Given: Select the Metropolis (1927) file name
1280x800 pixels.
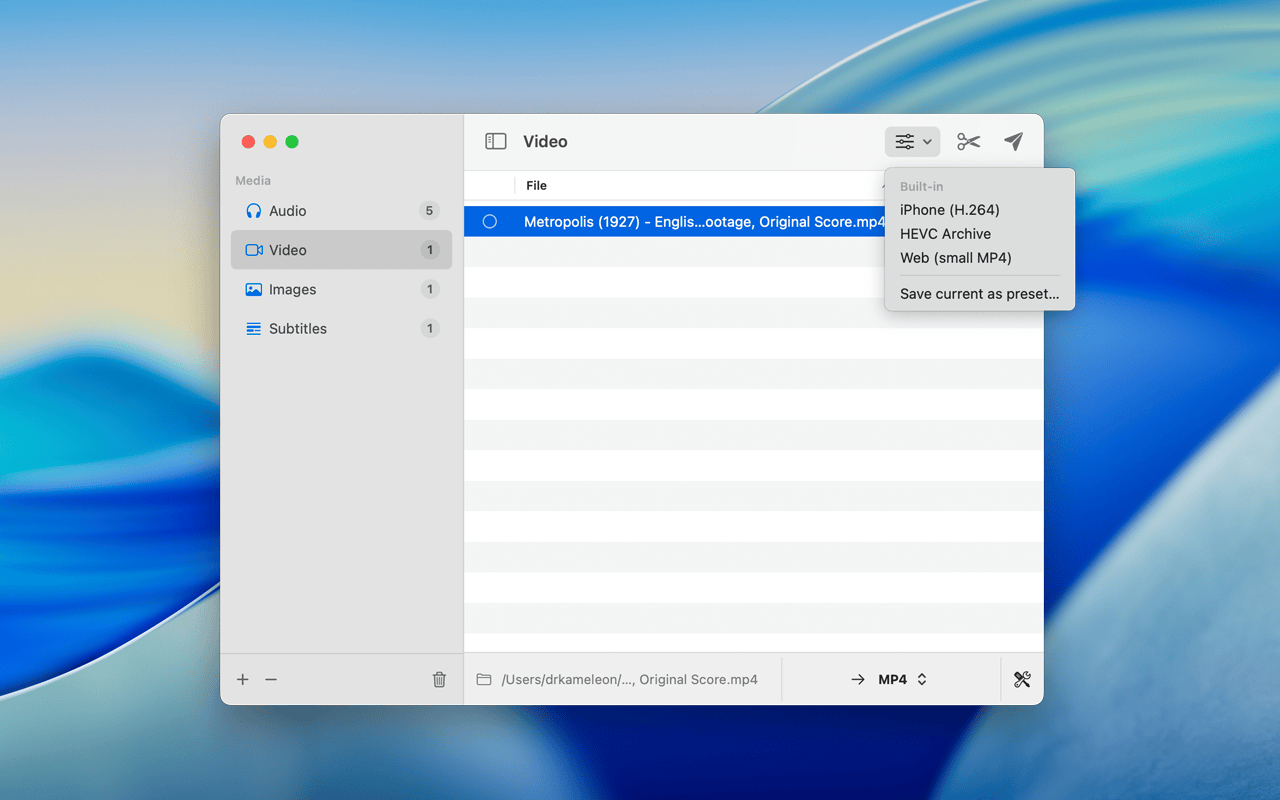Looking at the screenshot, I should click(x=704, y=222).
